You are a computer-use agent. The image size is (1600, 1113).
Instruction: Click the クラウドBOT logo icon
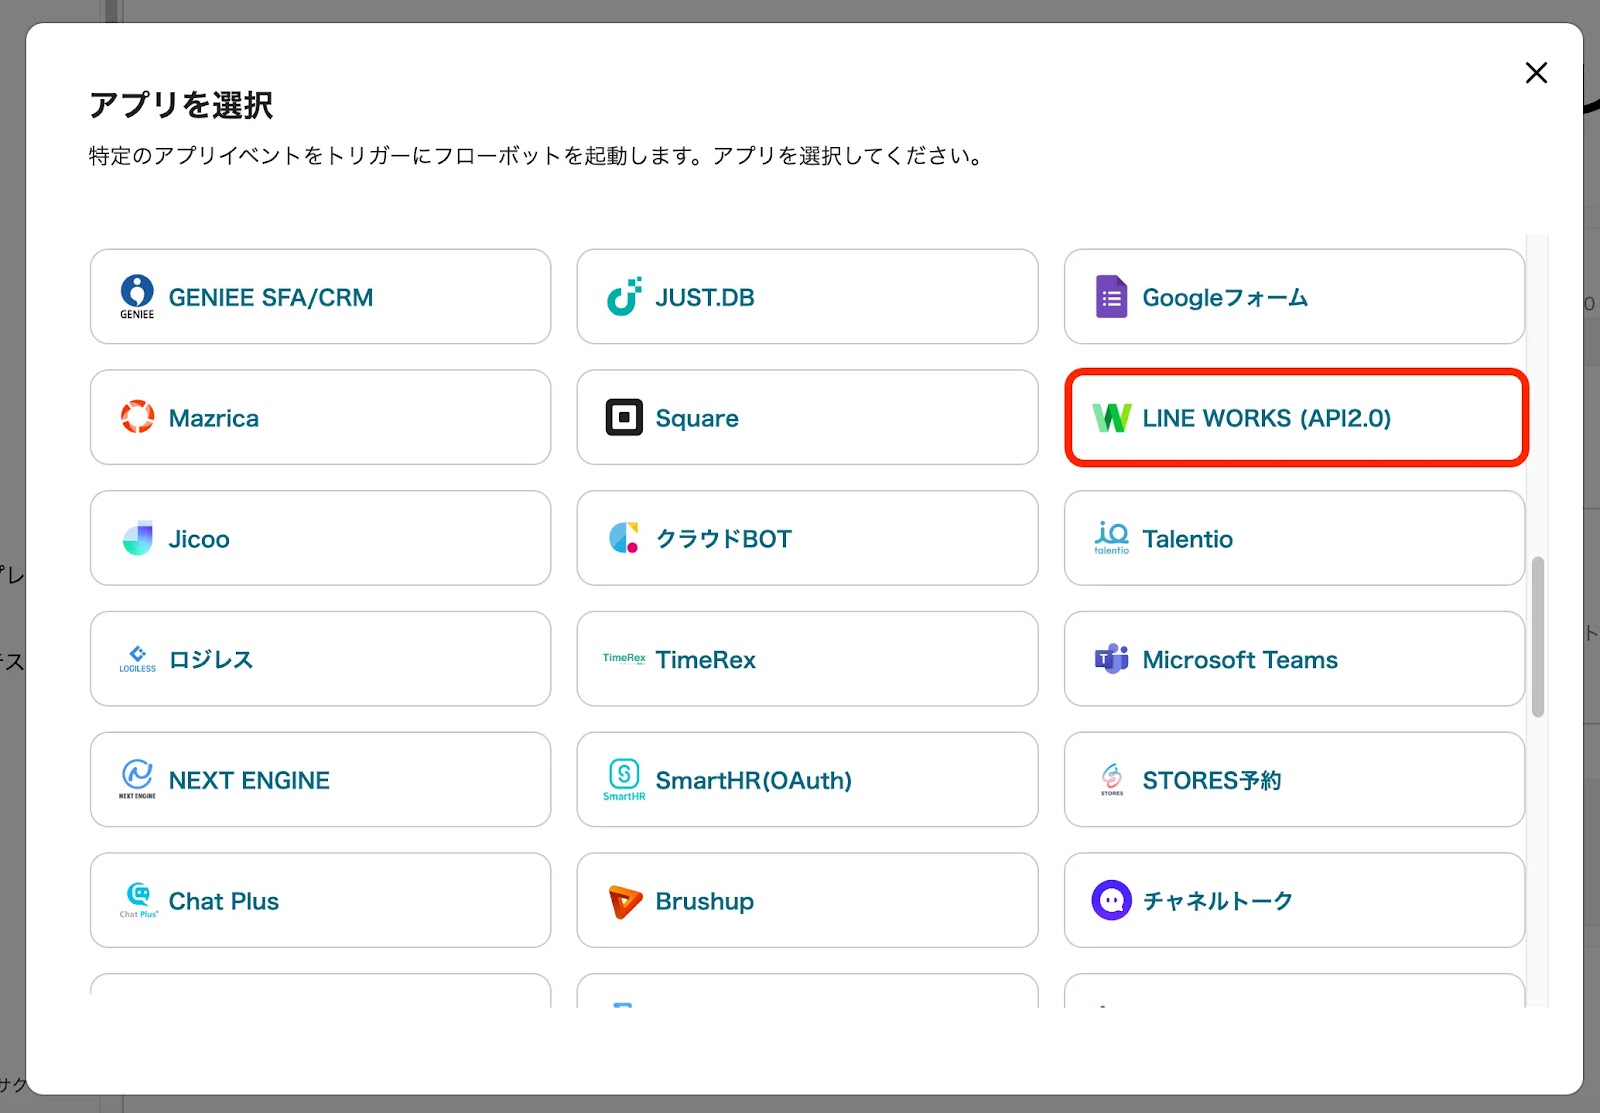[x=624, y=538]
